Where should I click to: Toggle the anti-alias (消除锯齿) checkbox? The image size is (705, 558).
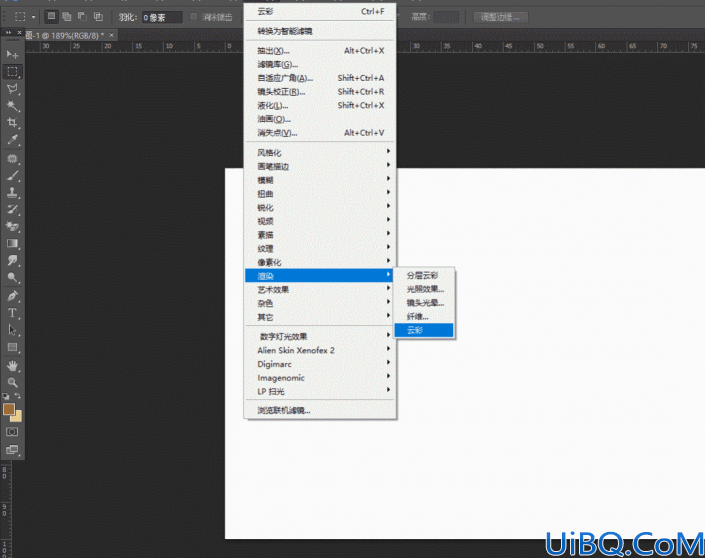click(x=193, y=17)
